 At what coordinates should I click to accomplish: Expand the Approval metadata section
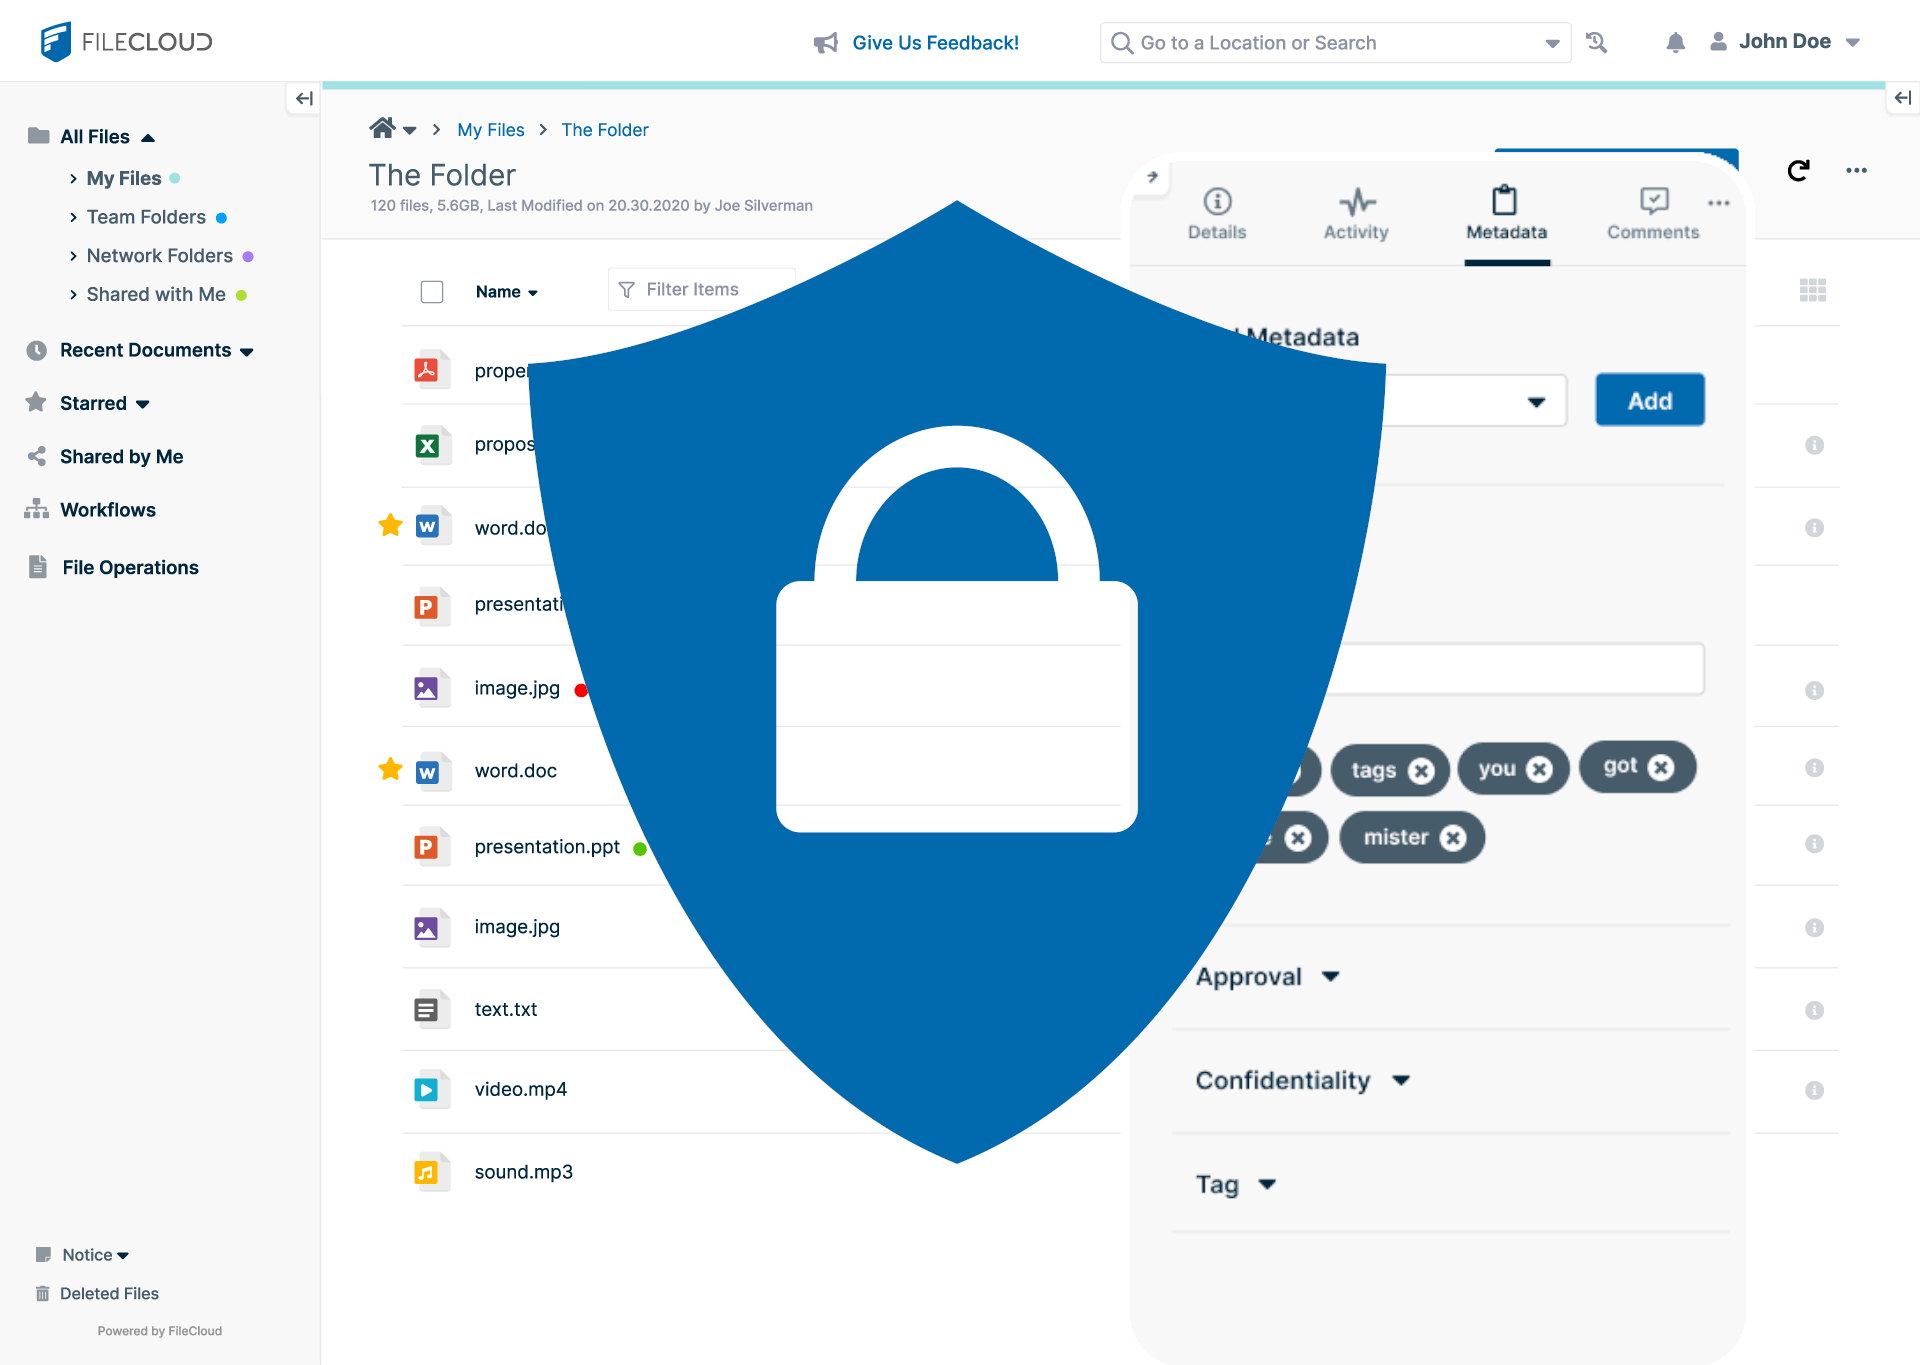coord(1330,976)
